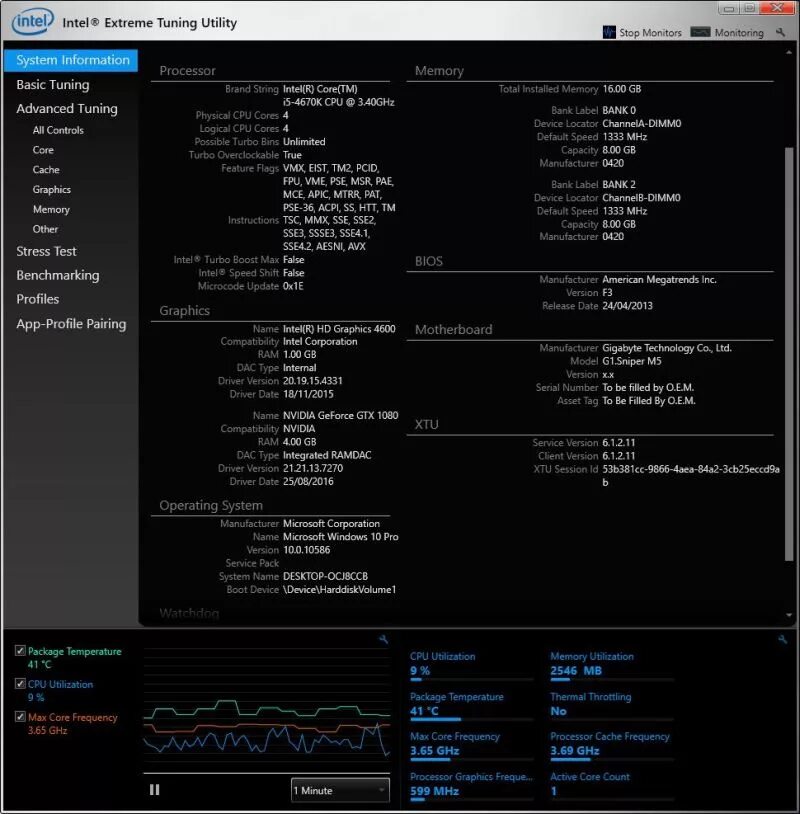
Task: Click Thermal Throttling No tile
Action: 612,706
